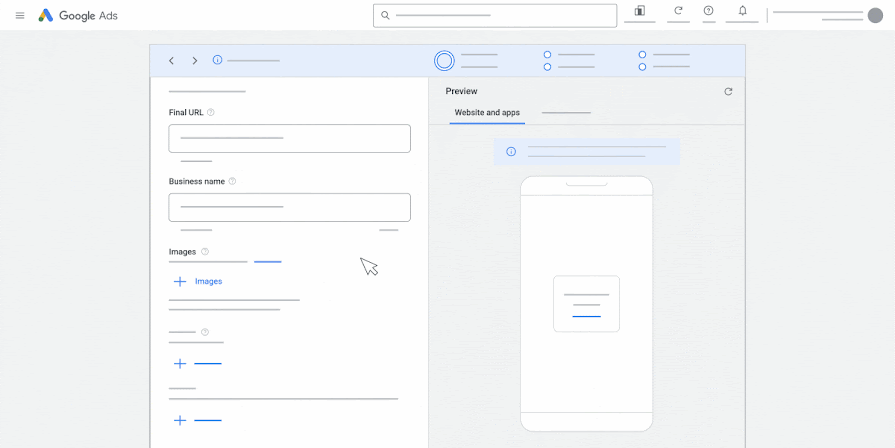895x448 pixels.
Task: Open help tooltip next to Business name
Action: click(x=232, y=181)
